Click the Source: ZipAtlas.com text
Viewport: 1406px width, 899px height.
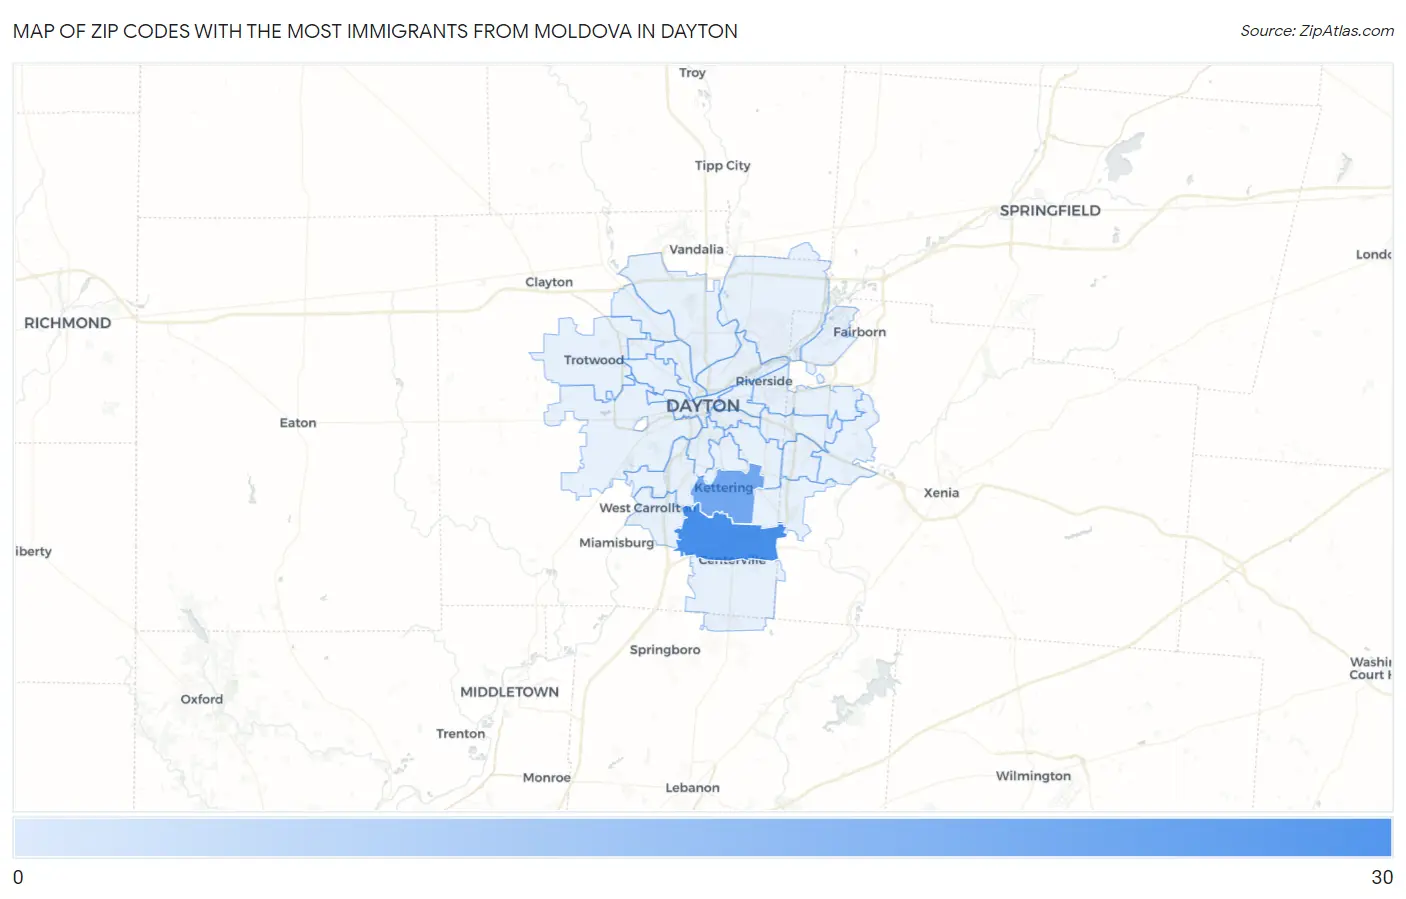[x=1317, y=31]
